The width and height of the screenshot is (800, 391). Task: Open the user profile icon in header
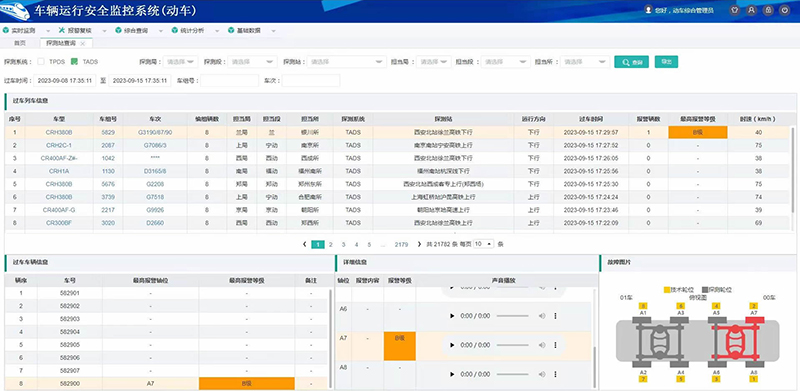(x=751, y=10)
